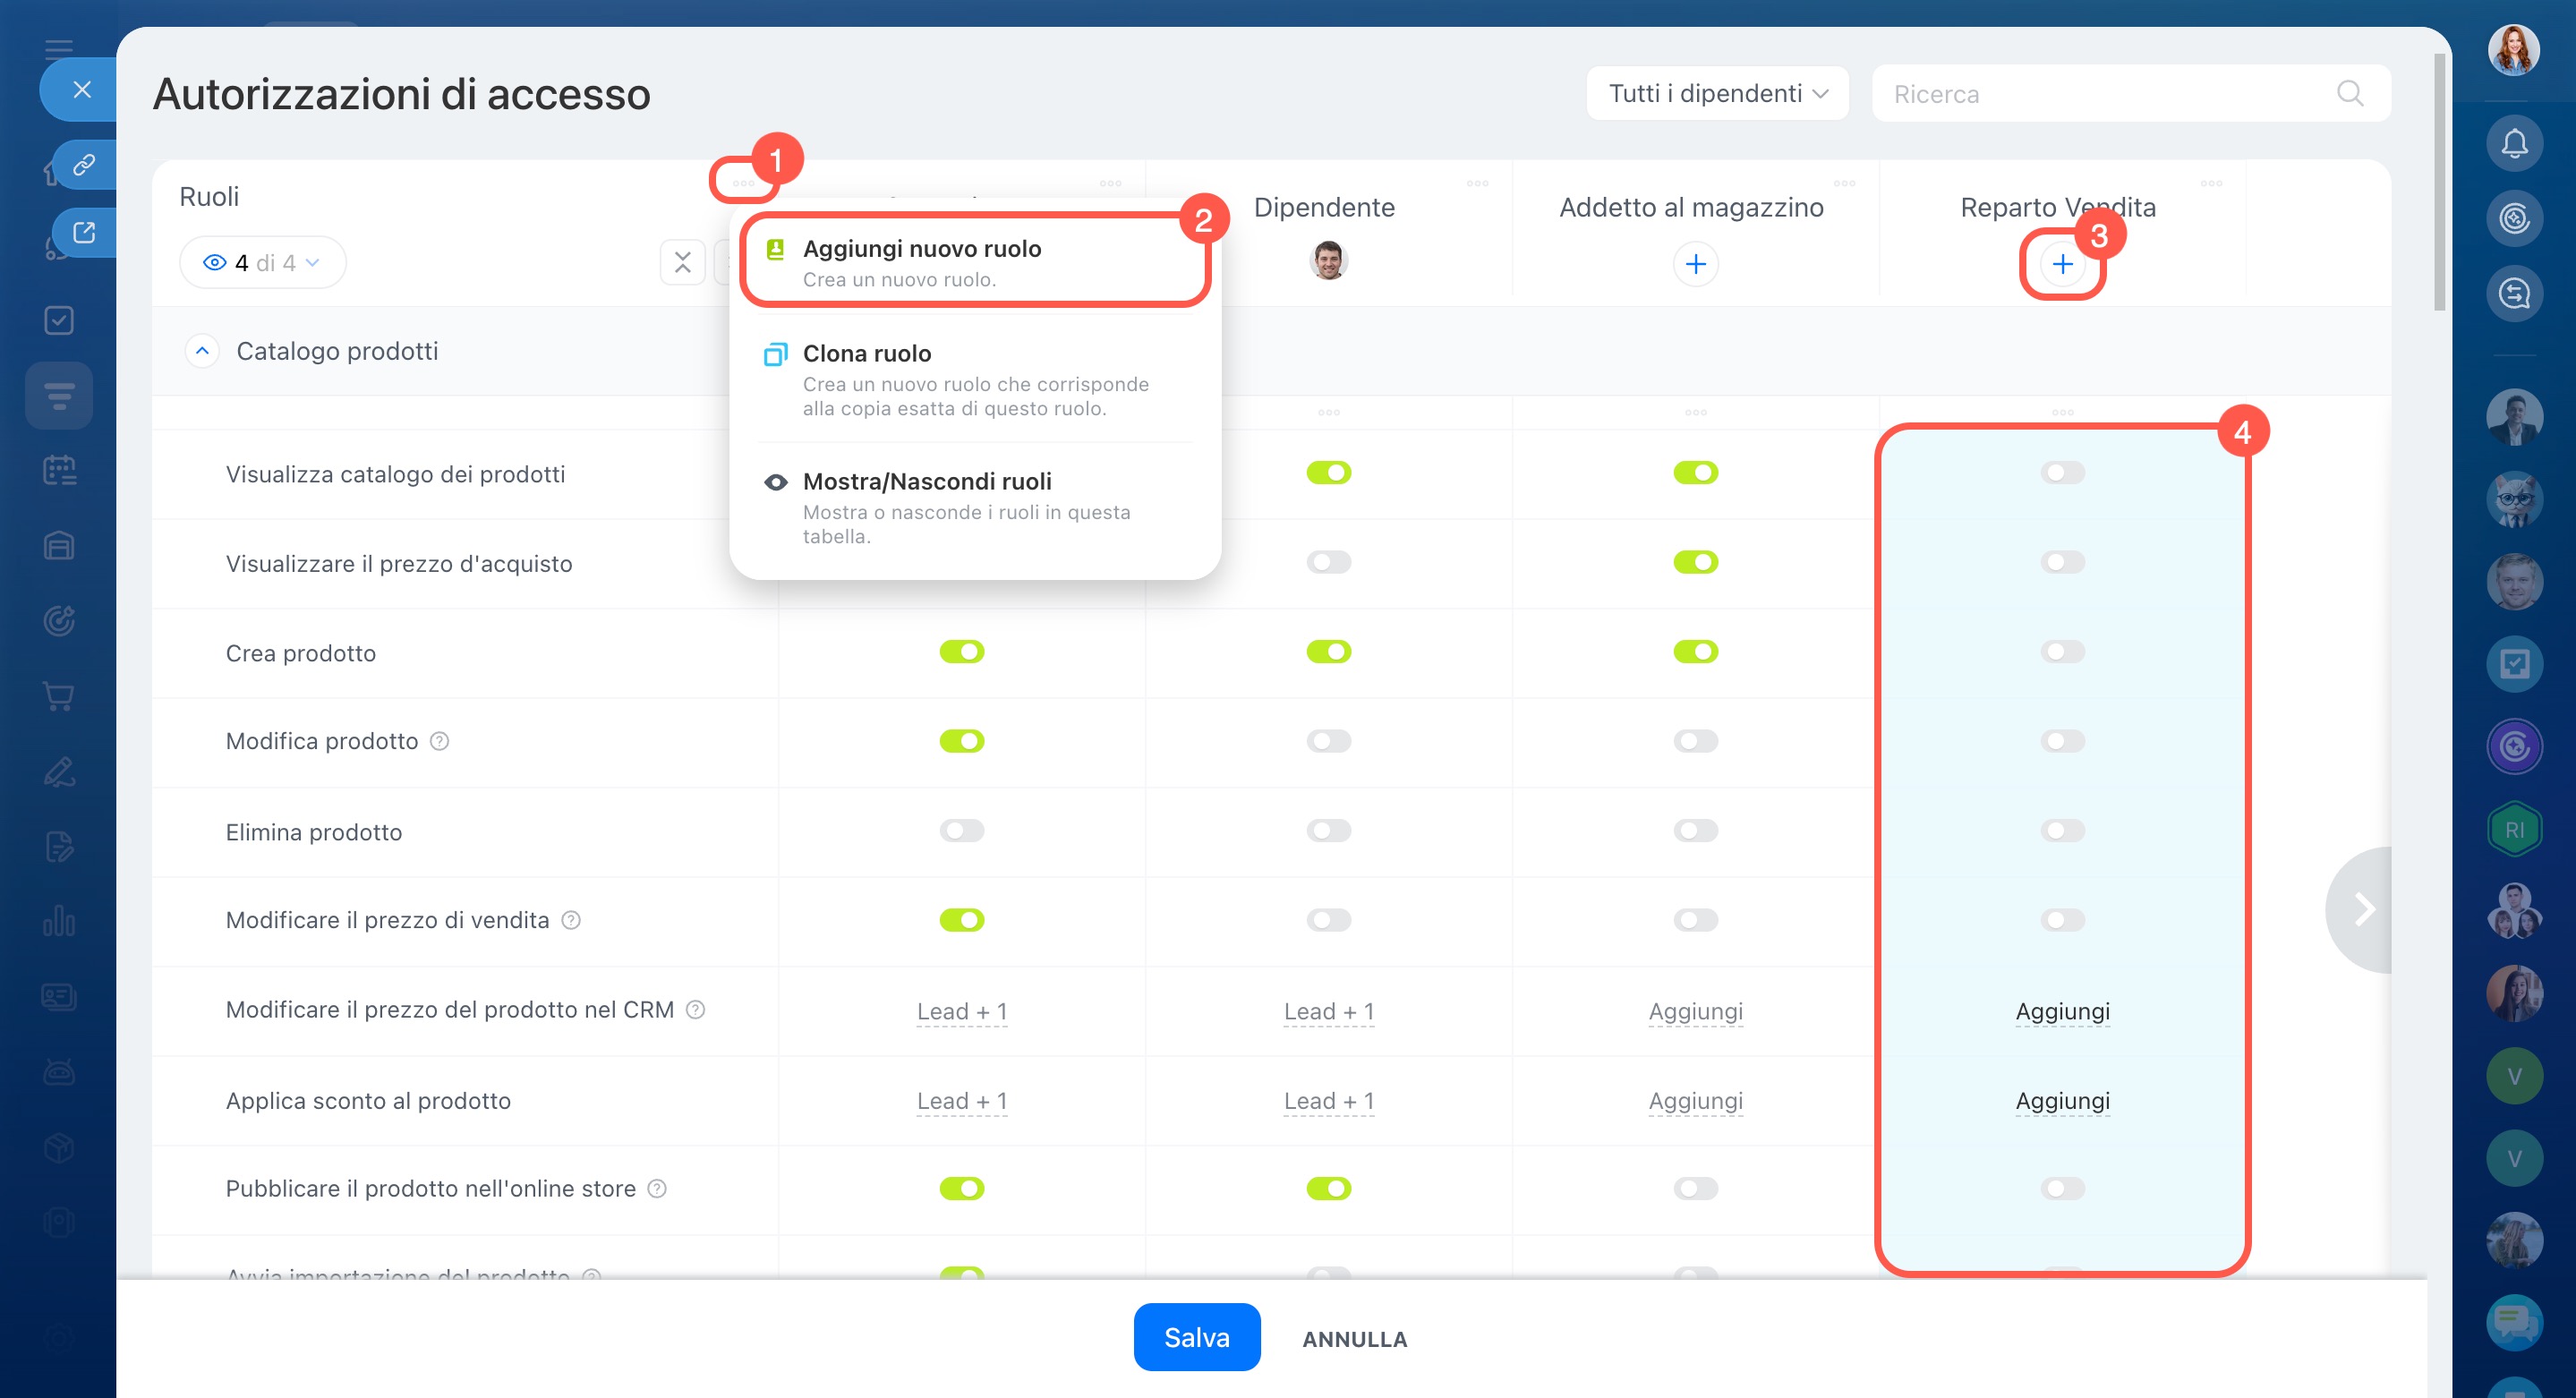Enable Elimina prodotto for Dipendente
The width and height of the screenshot is (2576, 1398).
1328,830
